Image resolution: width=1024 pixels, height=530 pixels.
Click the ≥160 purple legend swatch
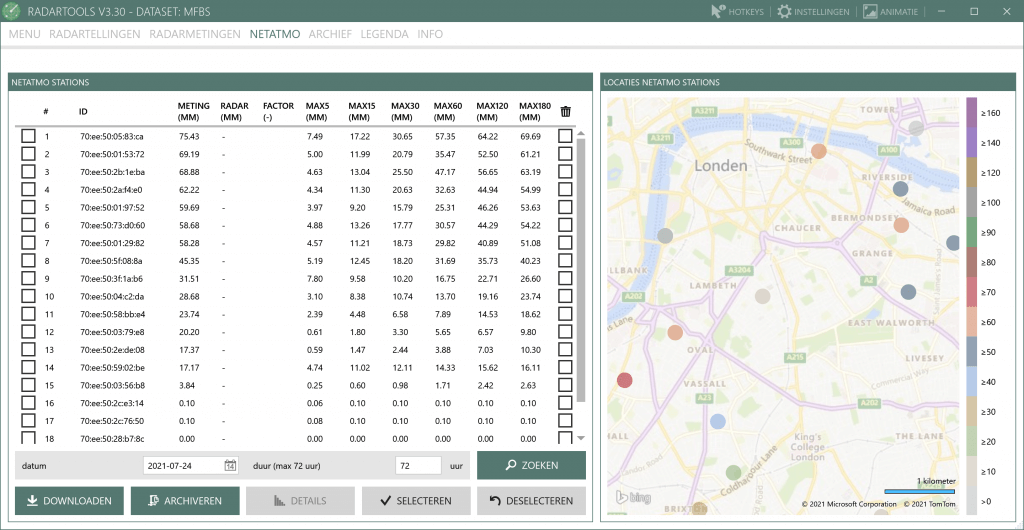[x=972, y=113]
